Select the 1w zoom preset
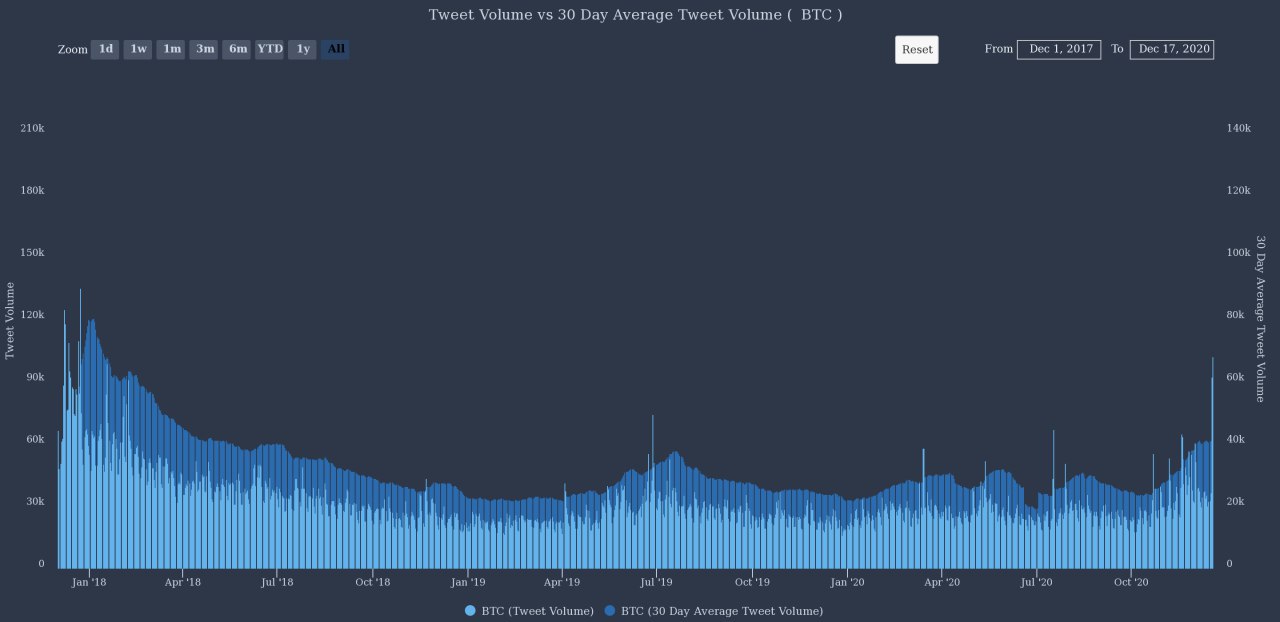This screenshot has width=1280, height=622. (x=138, y=48)
